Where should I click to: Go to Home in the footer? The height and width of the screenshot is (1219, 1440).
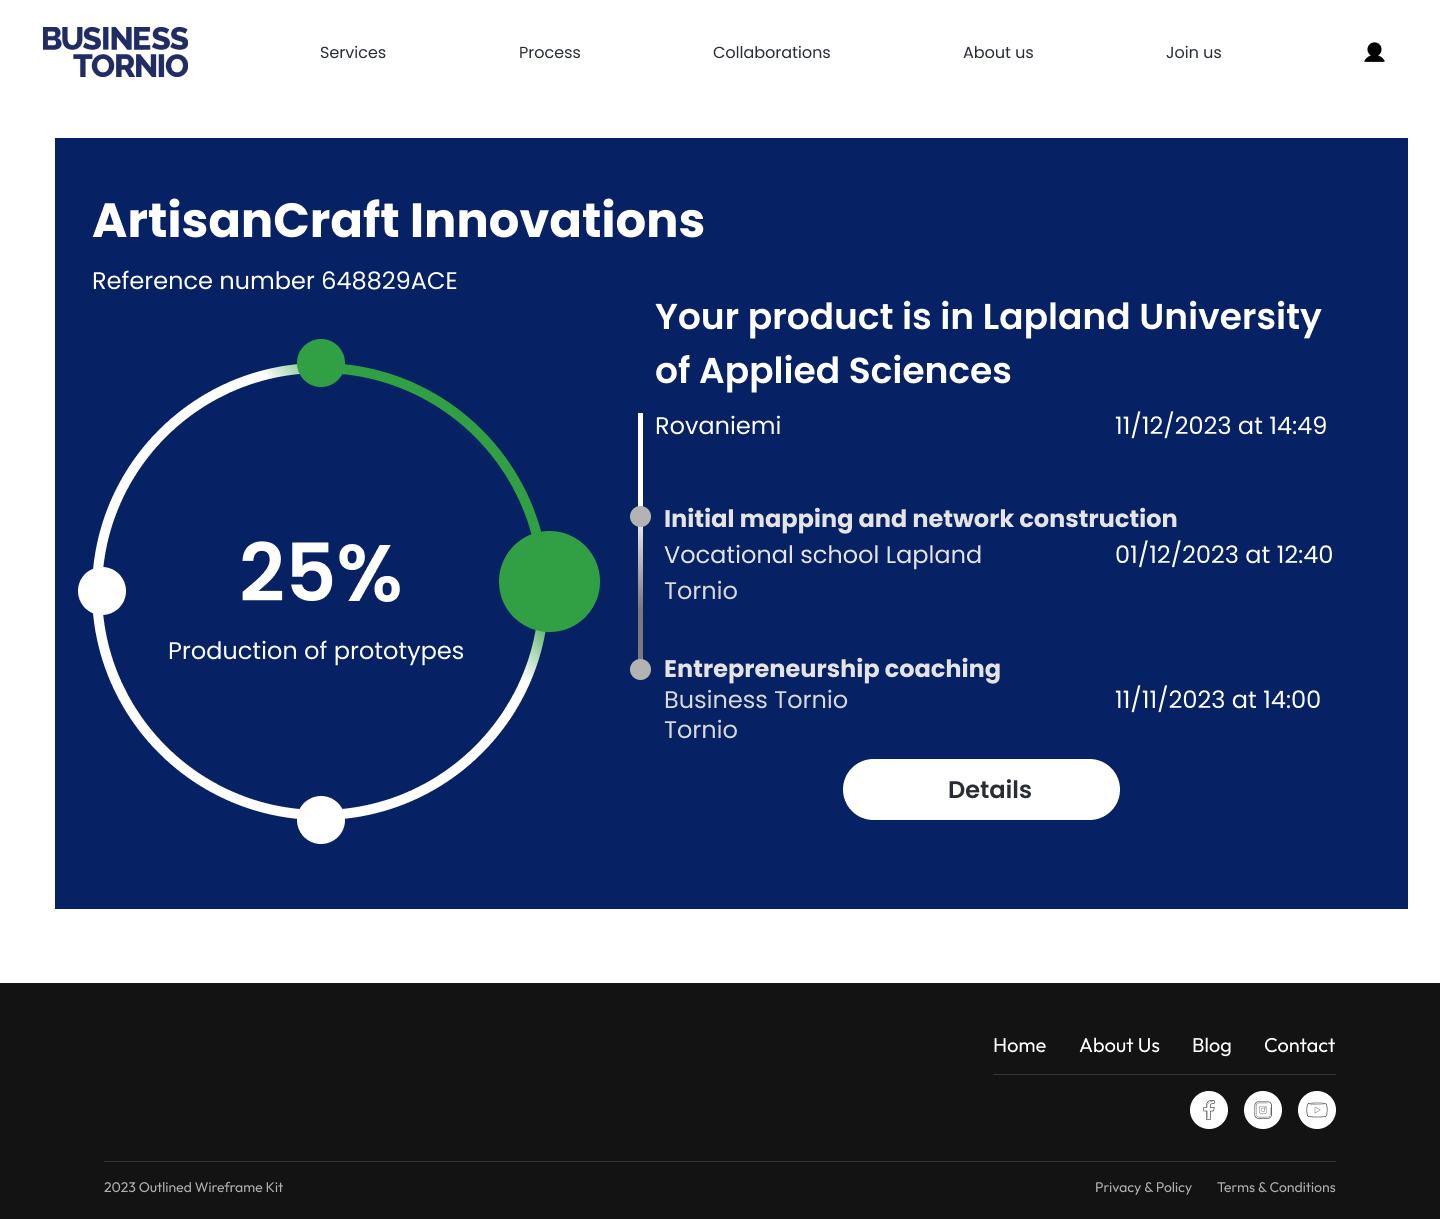[x=1019, y=1045]
